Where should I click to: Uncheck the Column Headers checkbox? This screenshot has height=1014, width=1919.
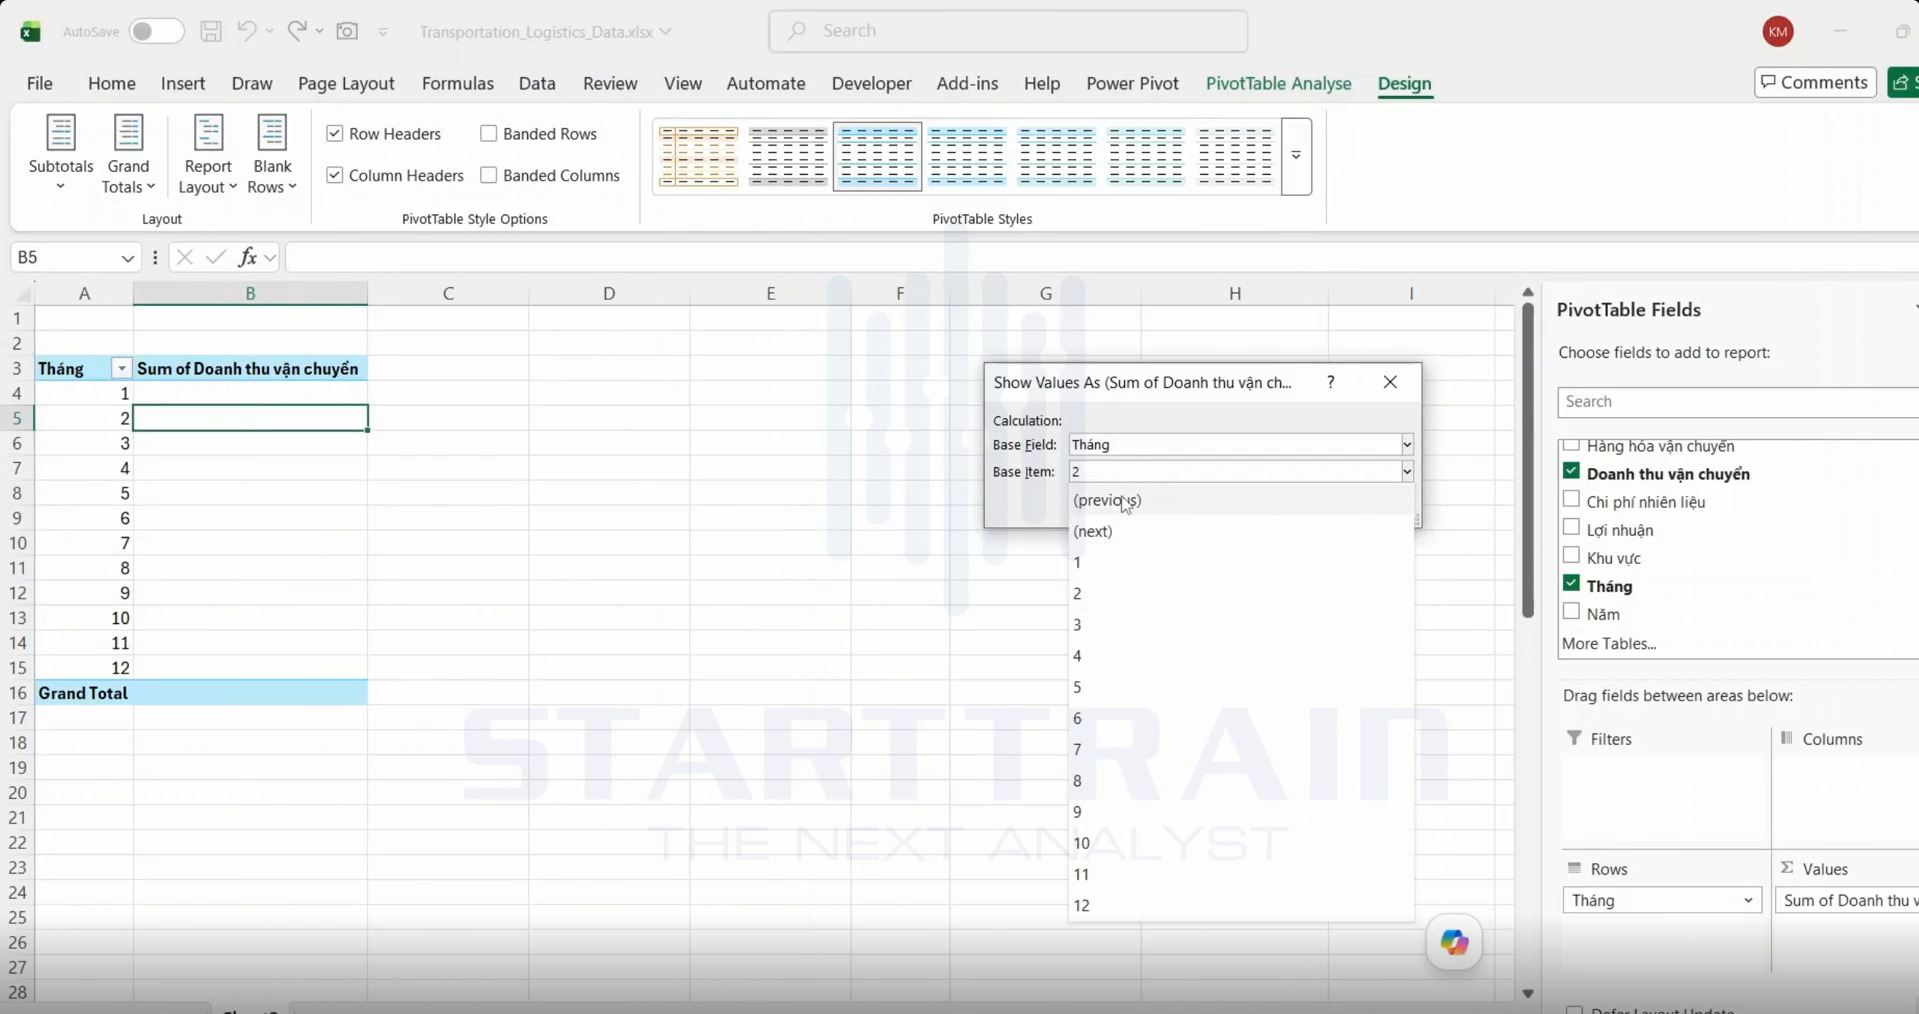coord(335,175)
